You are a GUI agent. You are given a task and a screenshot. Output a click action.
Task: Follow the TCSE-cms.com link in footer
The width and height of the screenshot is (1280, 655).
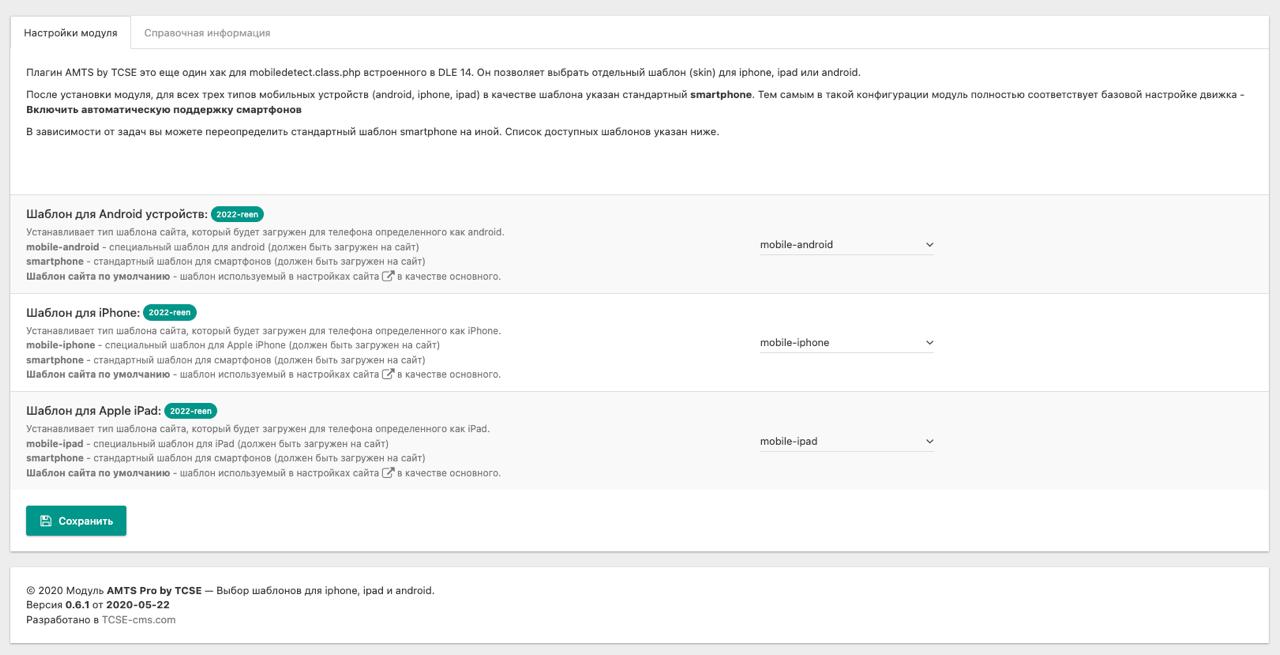click(138, 620)
